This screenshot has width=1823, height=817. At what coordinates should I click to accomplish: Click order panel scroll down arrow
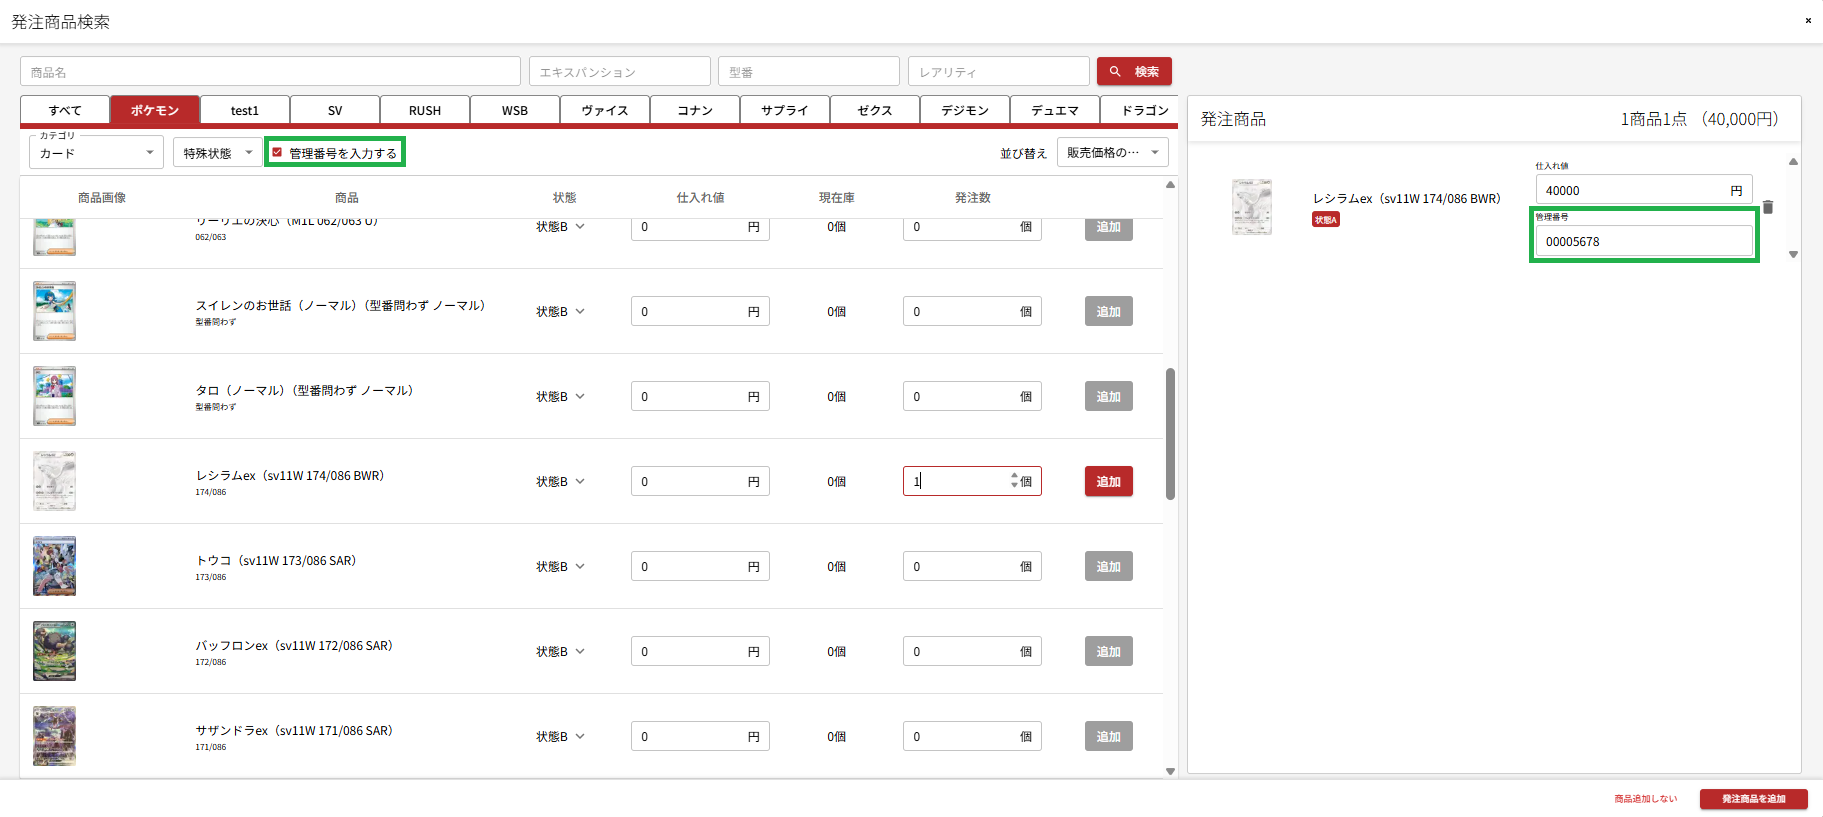click(1793, 254)
